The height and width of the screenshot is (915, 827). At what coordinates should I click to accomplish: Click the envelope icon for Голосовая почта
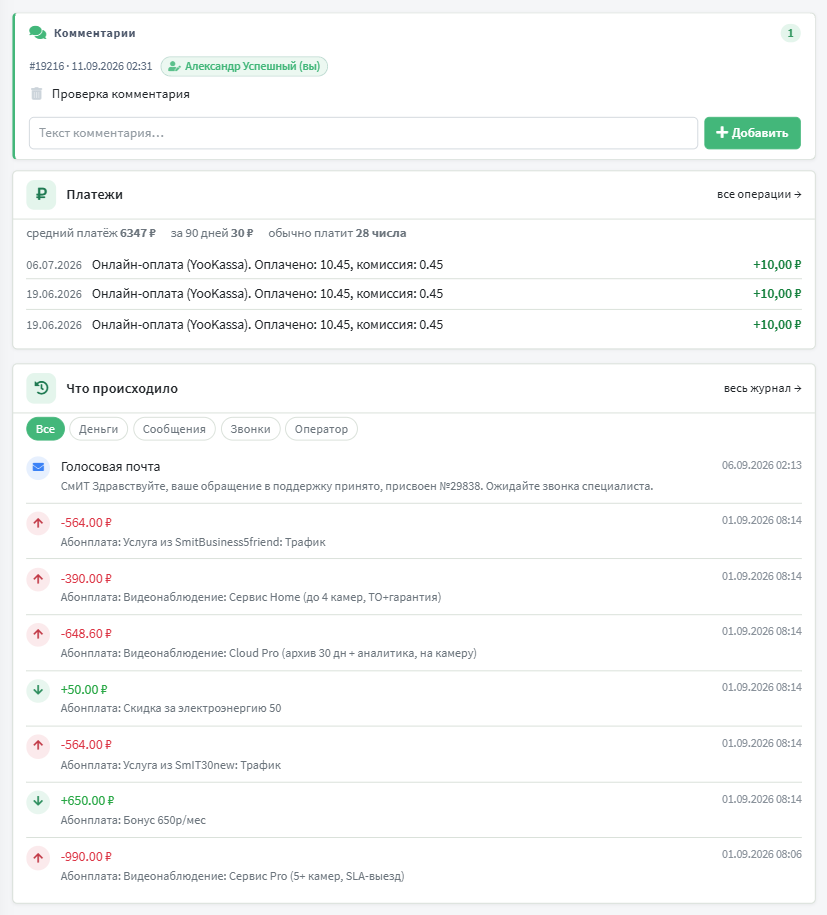click(38, 467)
